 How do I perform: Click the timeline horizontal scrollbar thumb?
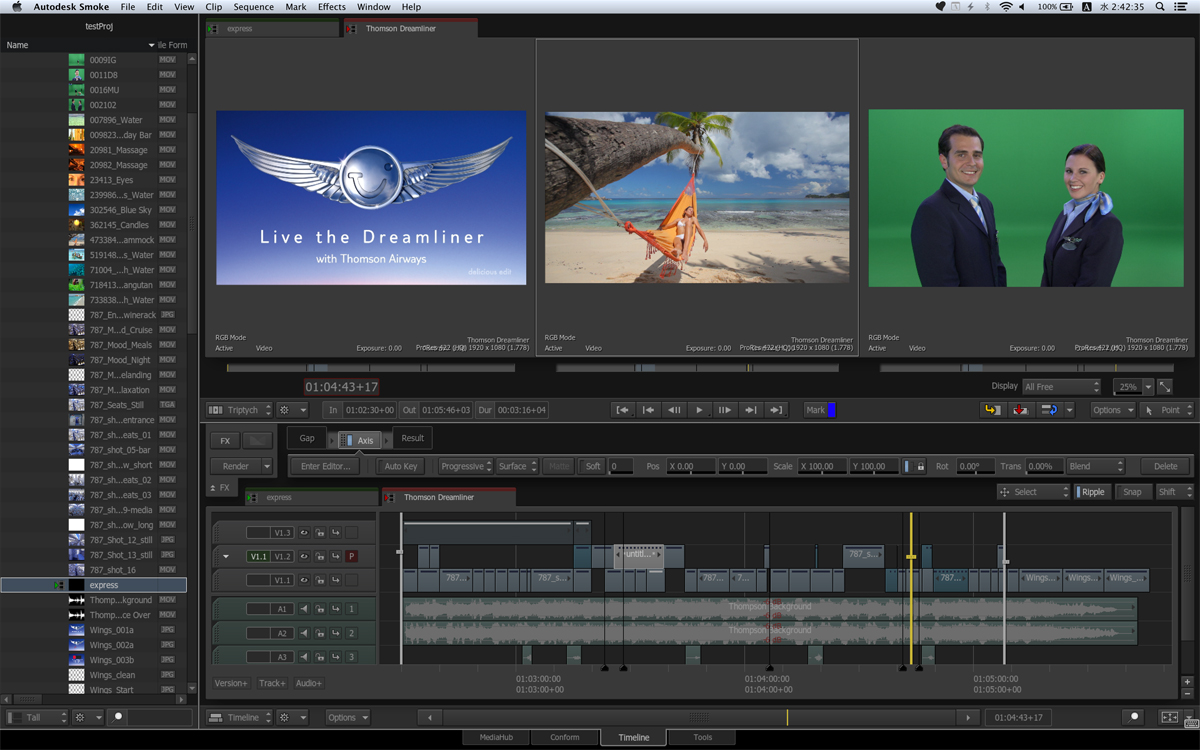coord(700,717)
